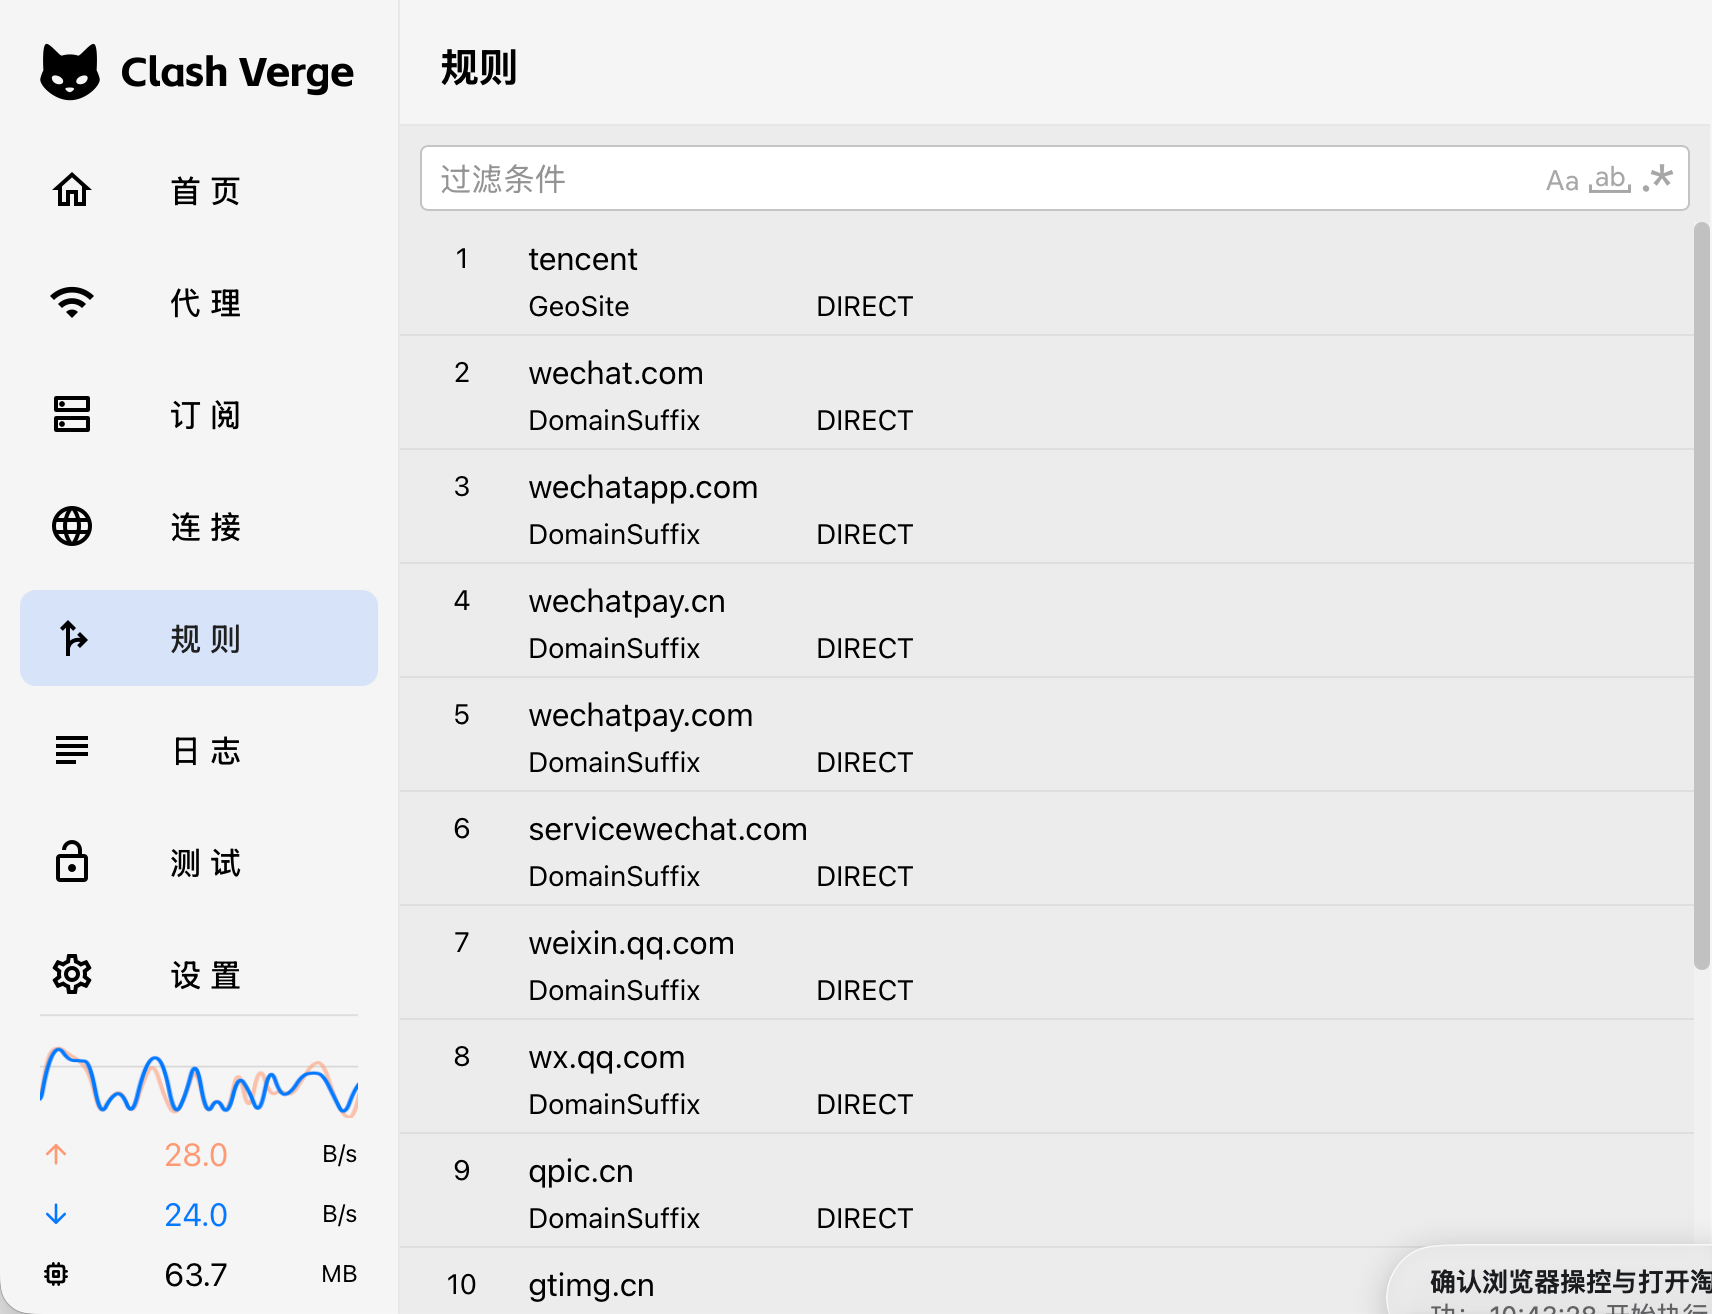Click the 24.0 download speed value
Screen dimensions: 1712x1314
point(196,1215)
